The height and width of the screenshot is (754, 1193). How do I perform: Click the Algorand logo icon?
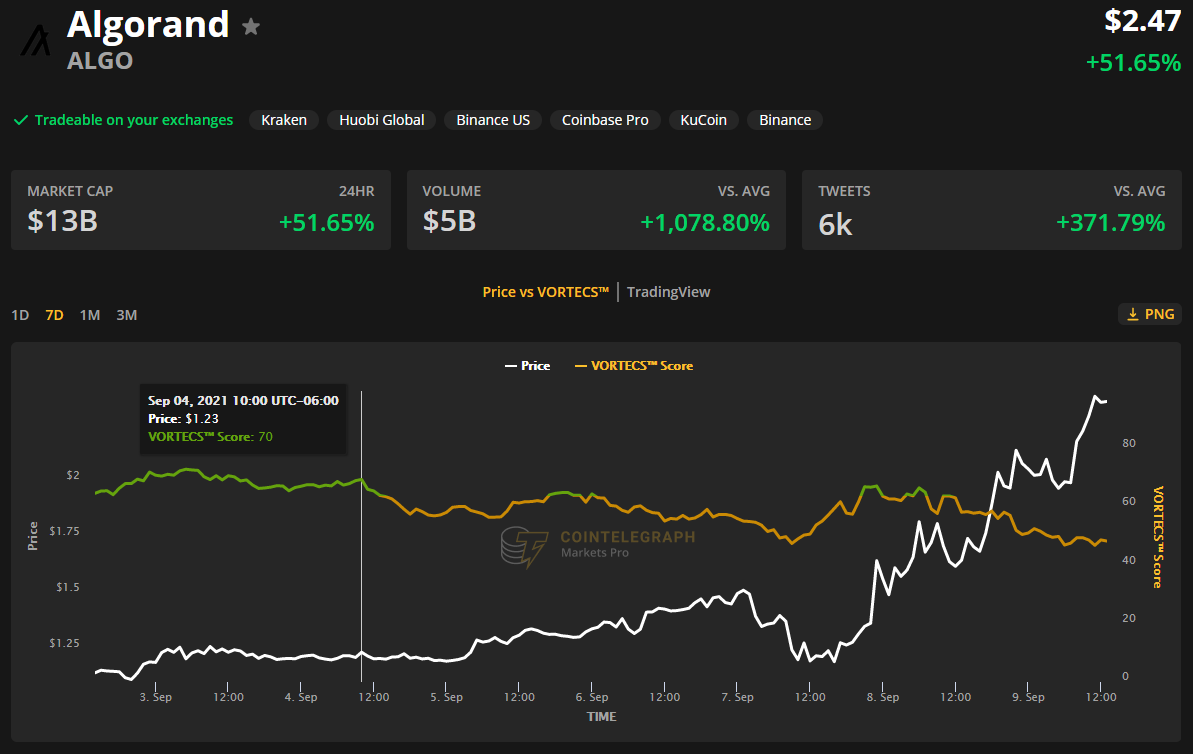37,40
